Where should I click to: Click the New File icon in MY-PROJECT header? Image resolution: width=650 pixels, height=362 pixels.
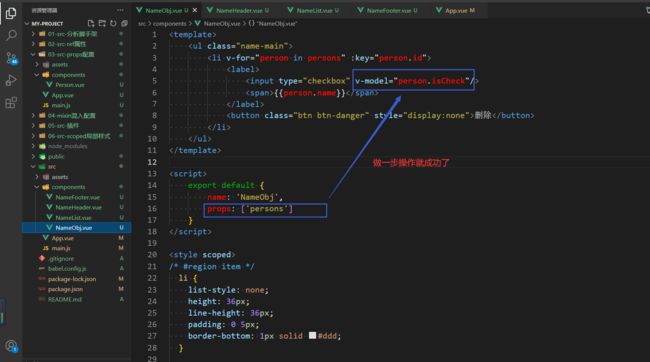pyautogui.click(x=91, y=24)
